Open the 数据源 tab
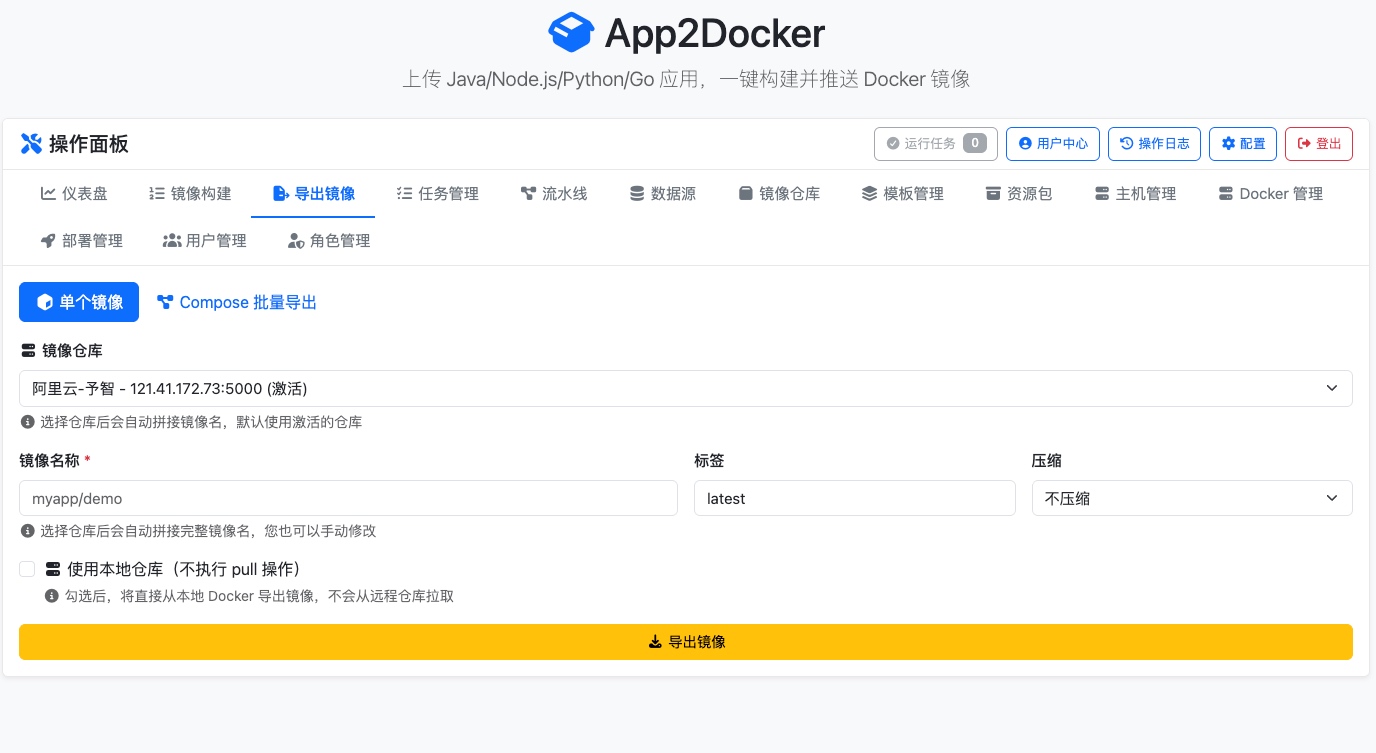 click(x=662, y=194)
